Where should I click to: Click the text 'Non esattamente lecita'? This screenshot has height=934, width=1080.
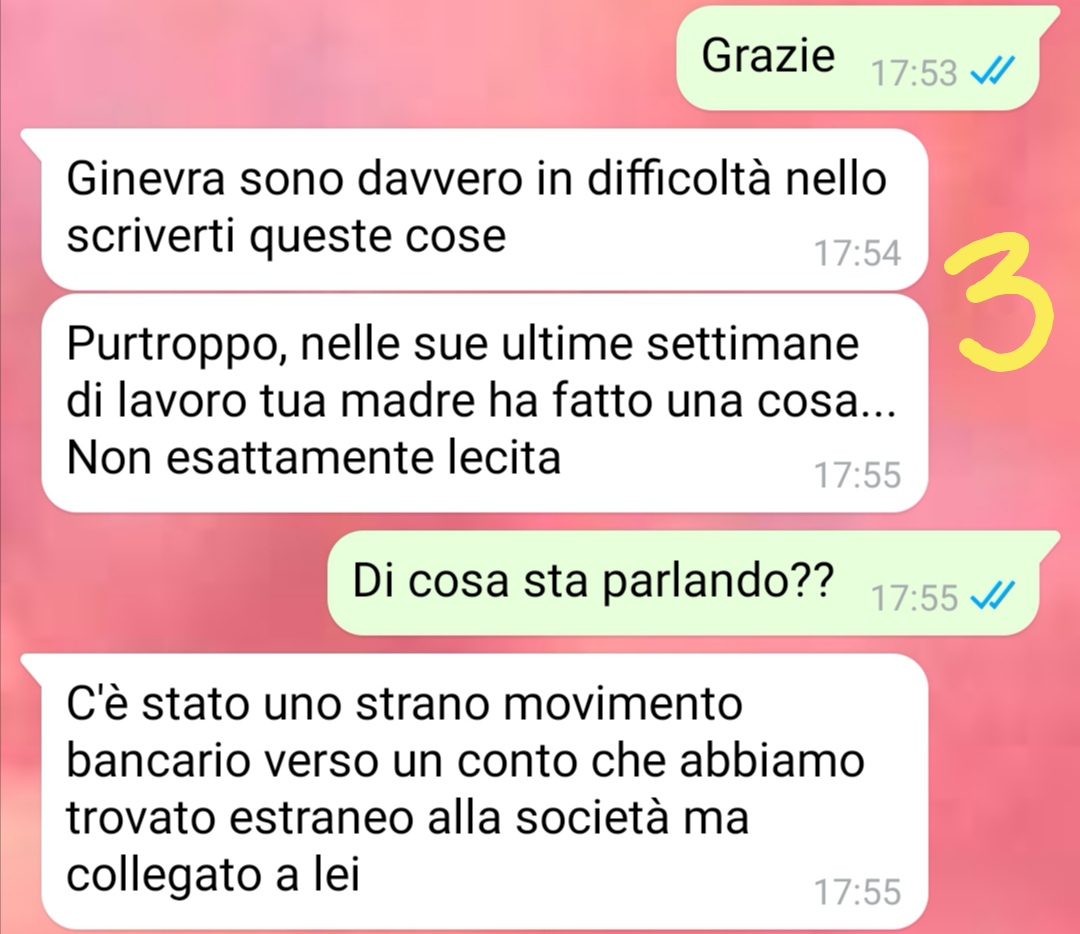pyautogui.click(x=313, y=457)
